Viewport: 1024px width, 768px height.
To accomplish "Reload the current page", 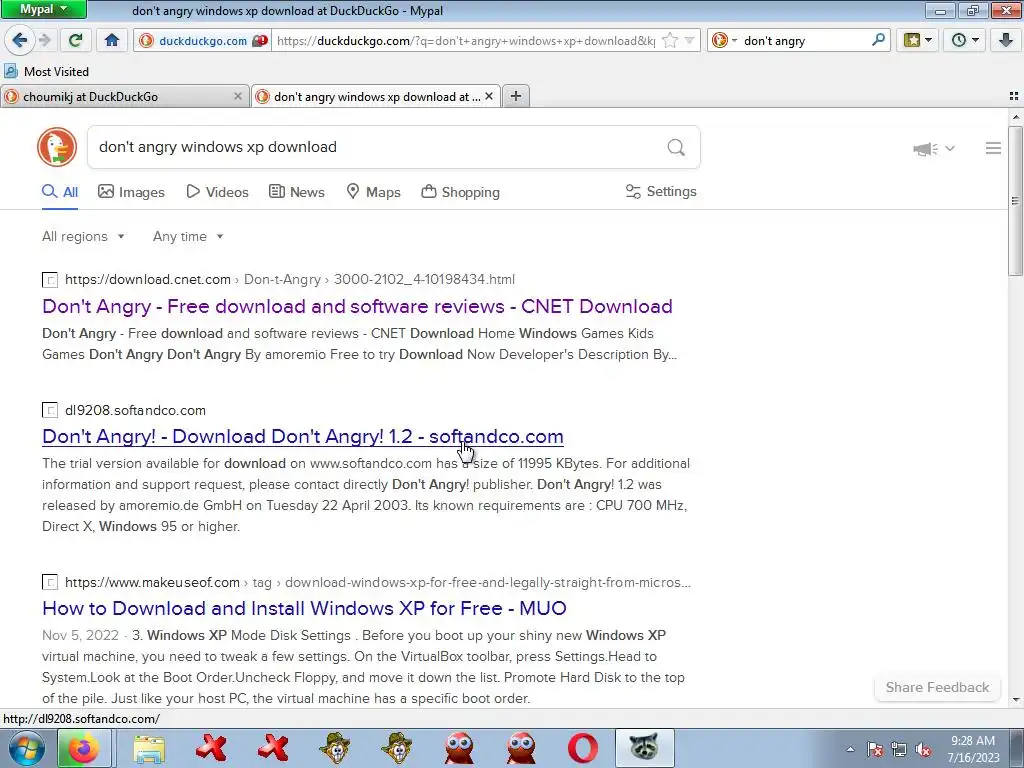I will pos(75,40).
